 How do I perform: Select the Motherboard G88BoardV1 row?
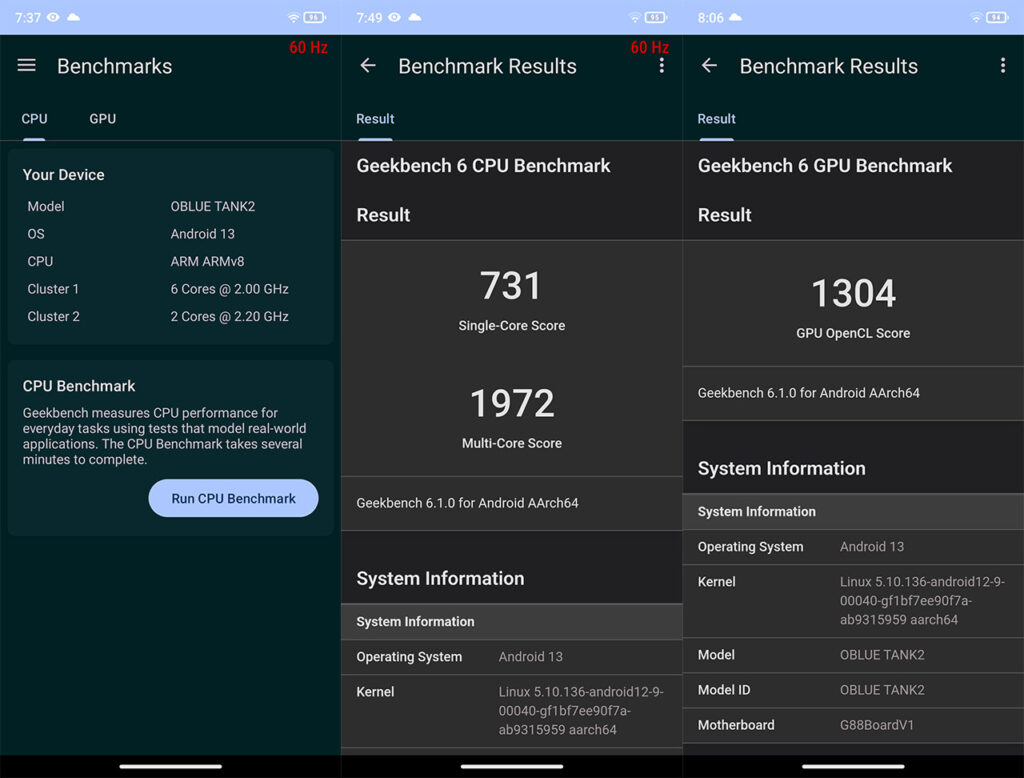point(853,725)
